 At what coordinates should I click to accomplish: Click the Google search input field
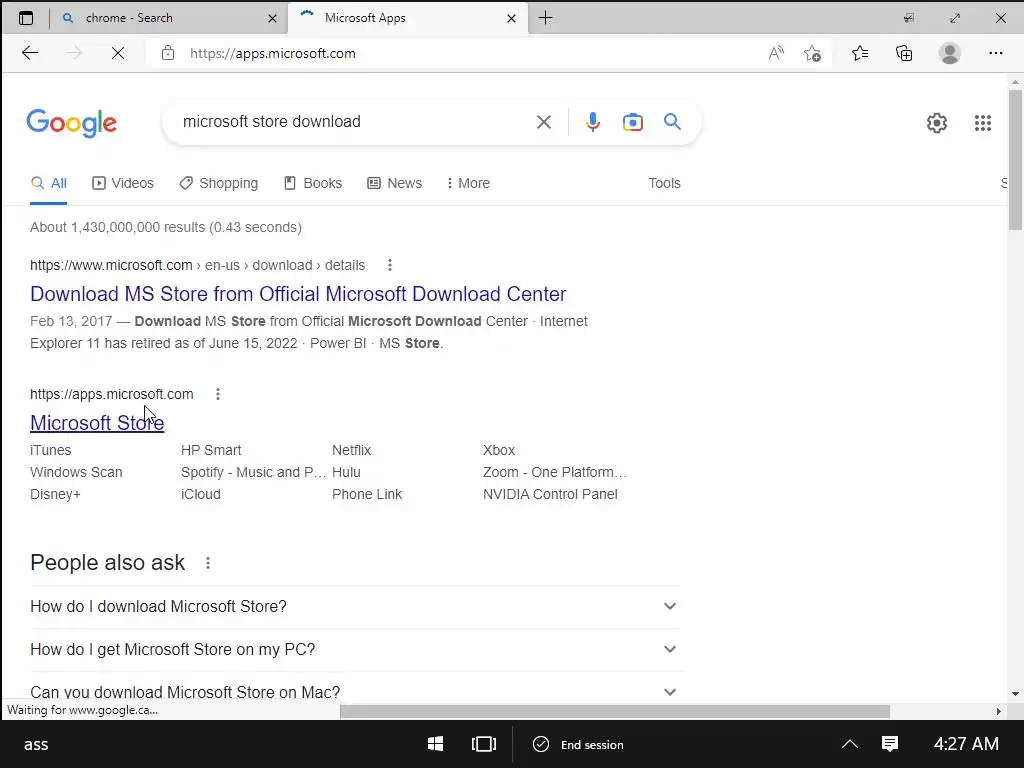[x=353, y=121]
